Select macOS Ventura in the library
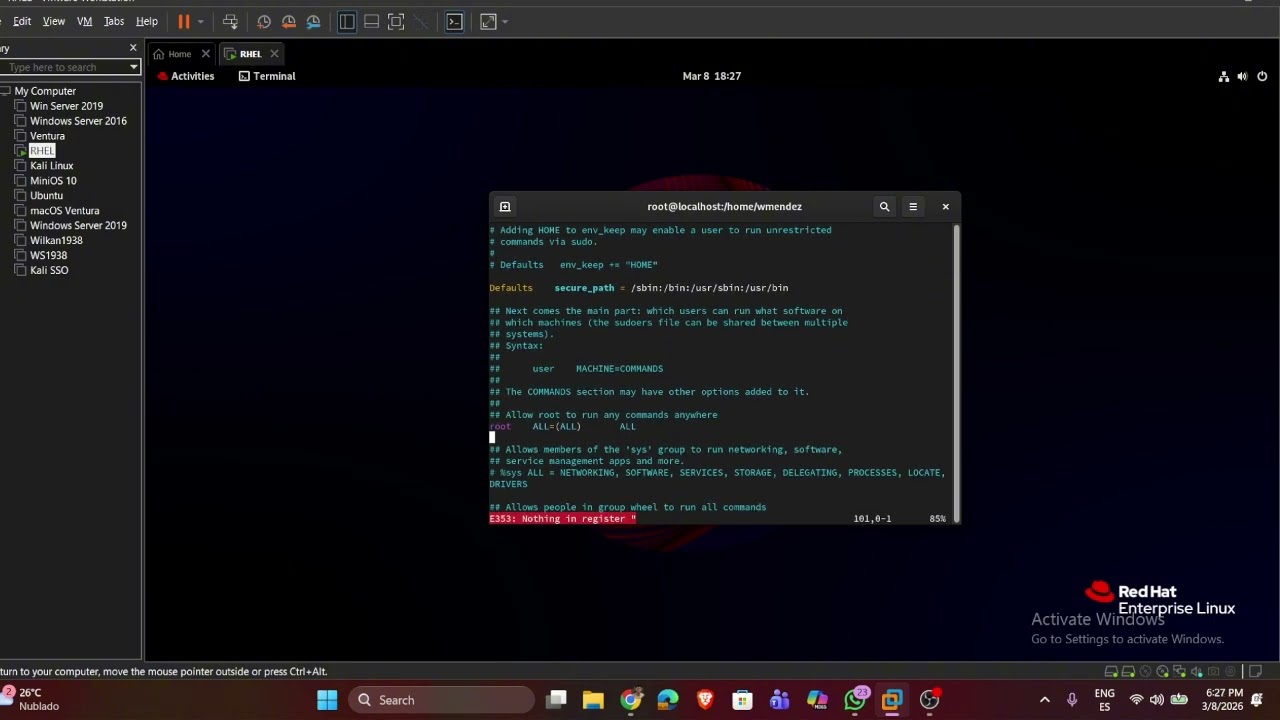The height and width of the screenshot is (720, 1280). pyautogui.click(x=64, y=211)
